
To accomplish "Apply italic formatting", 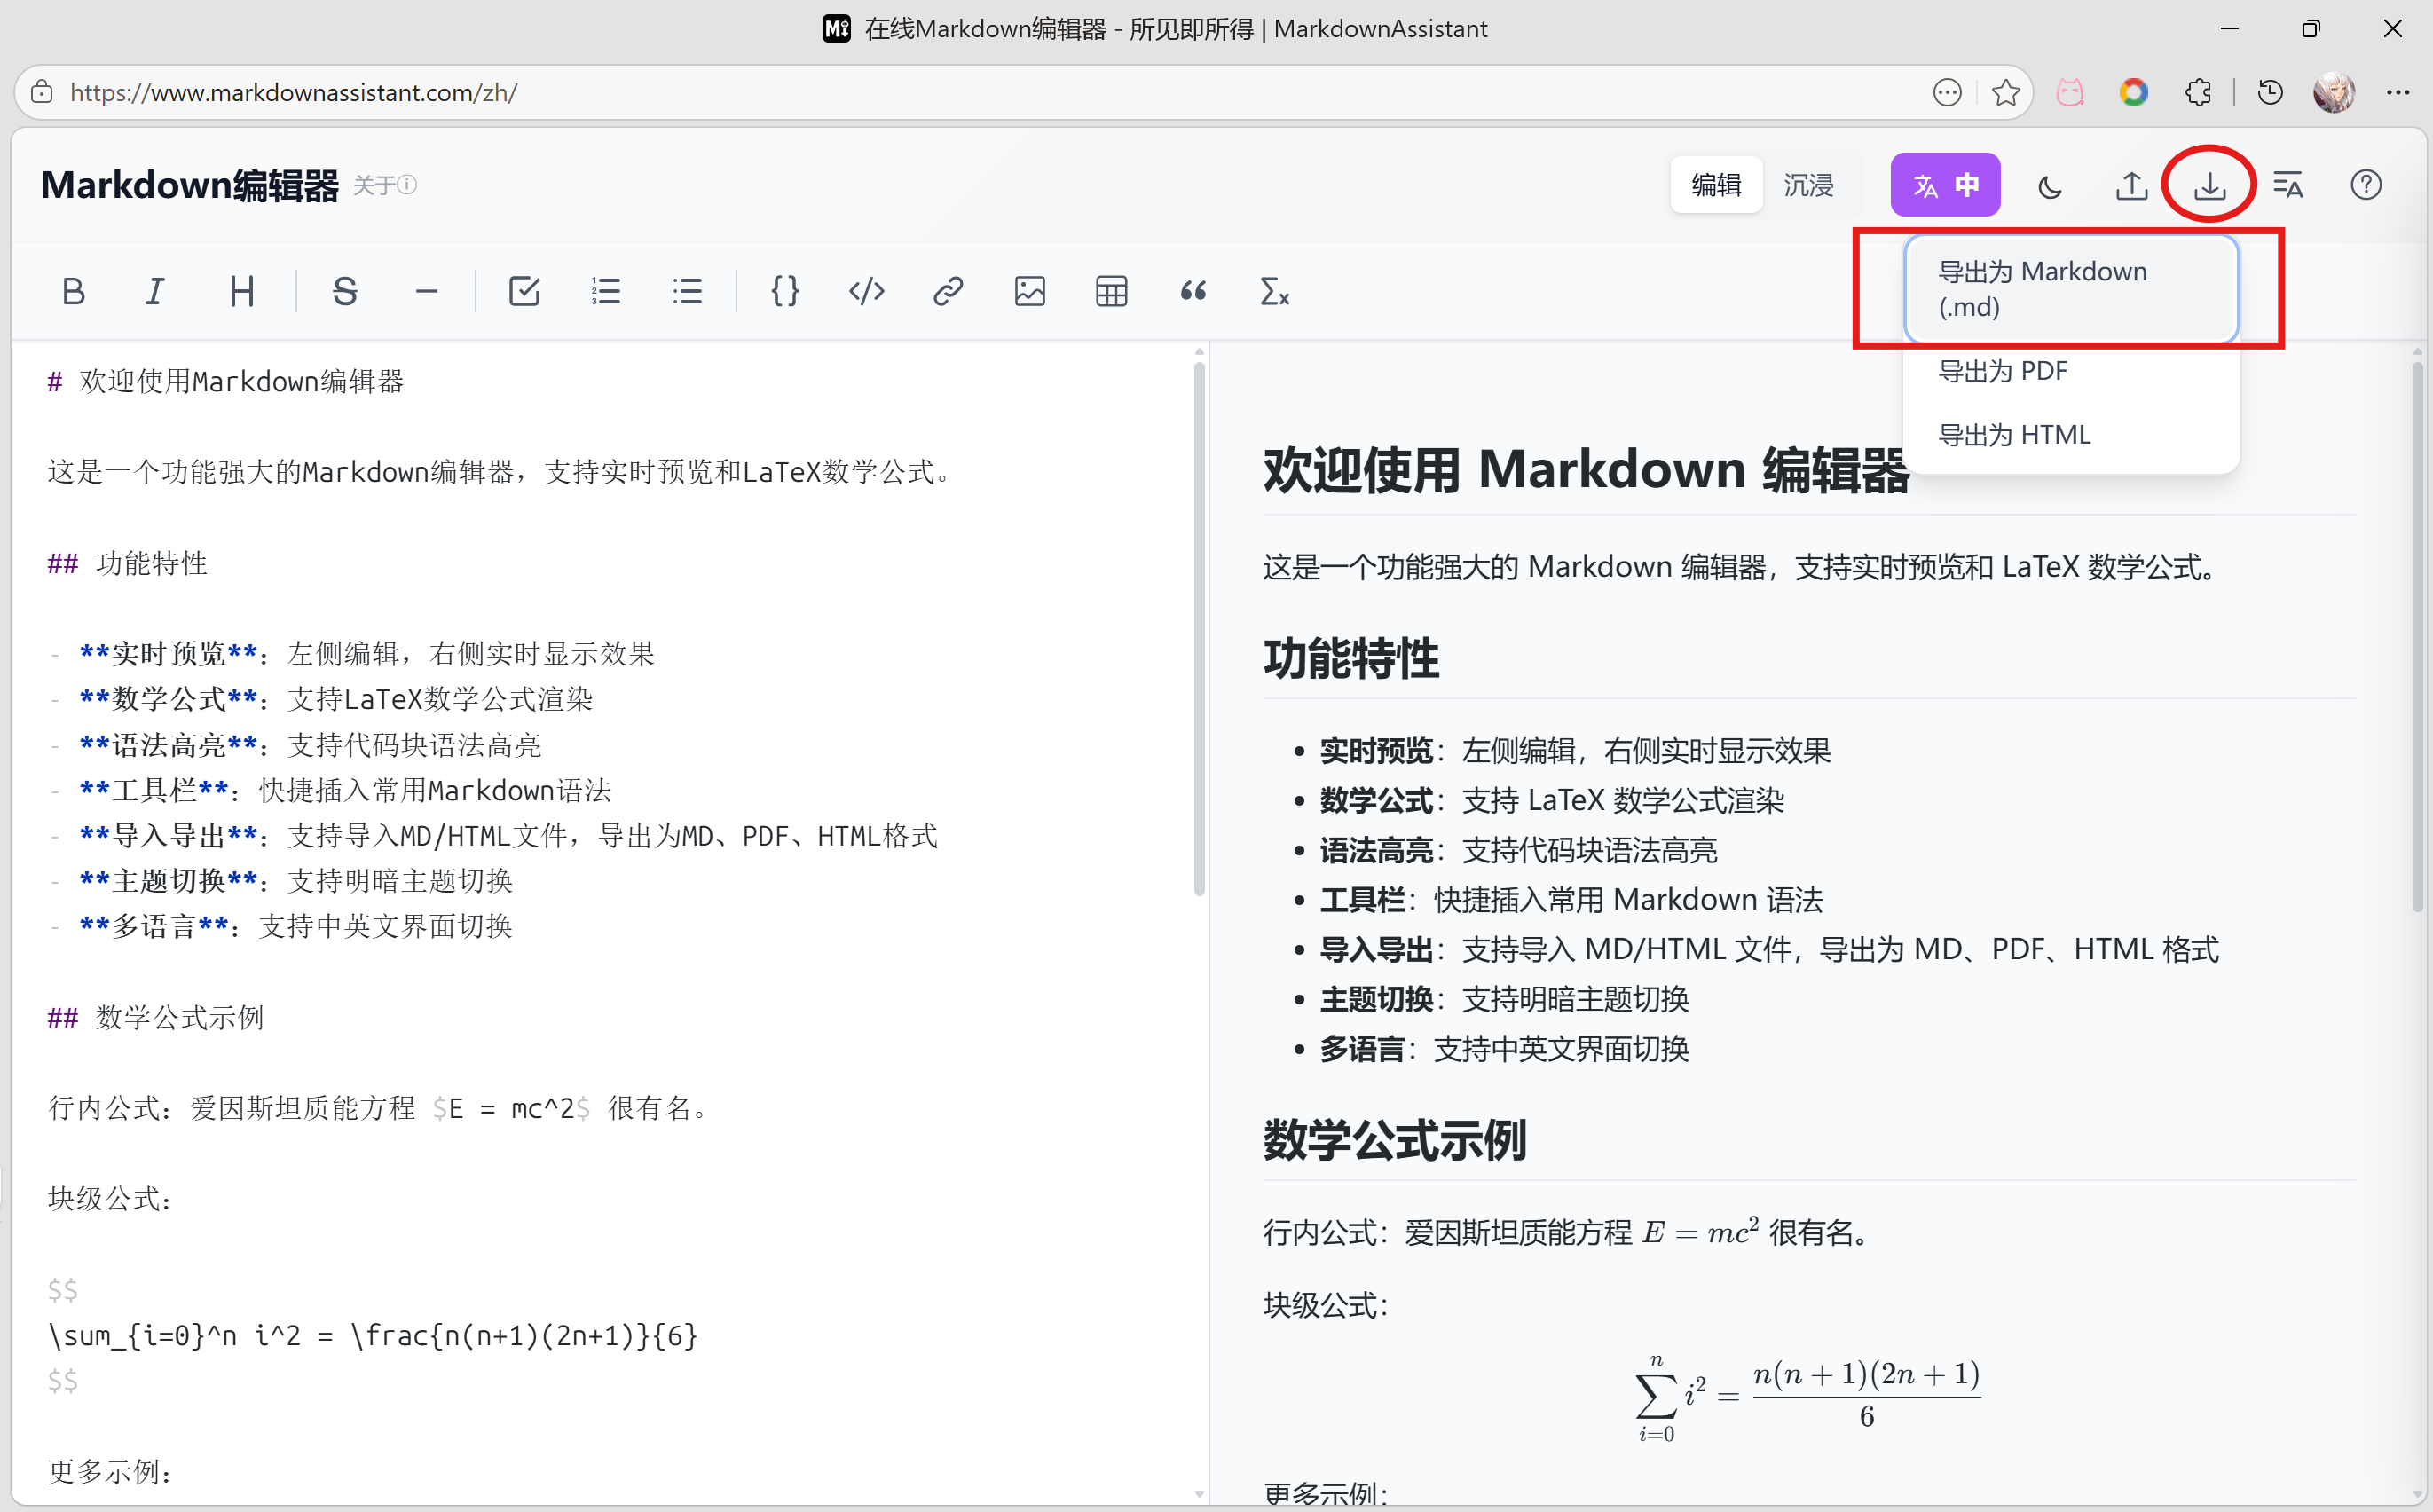I will pos(154,291).
